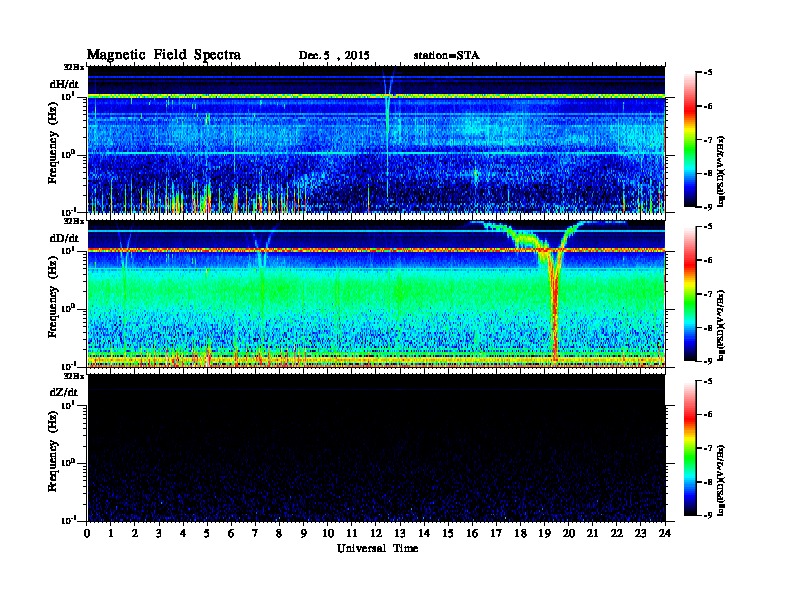This screenshot has height=612, width=792.
Task: Click the dH/dt panel color bar
Action: pos(690,140)
